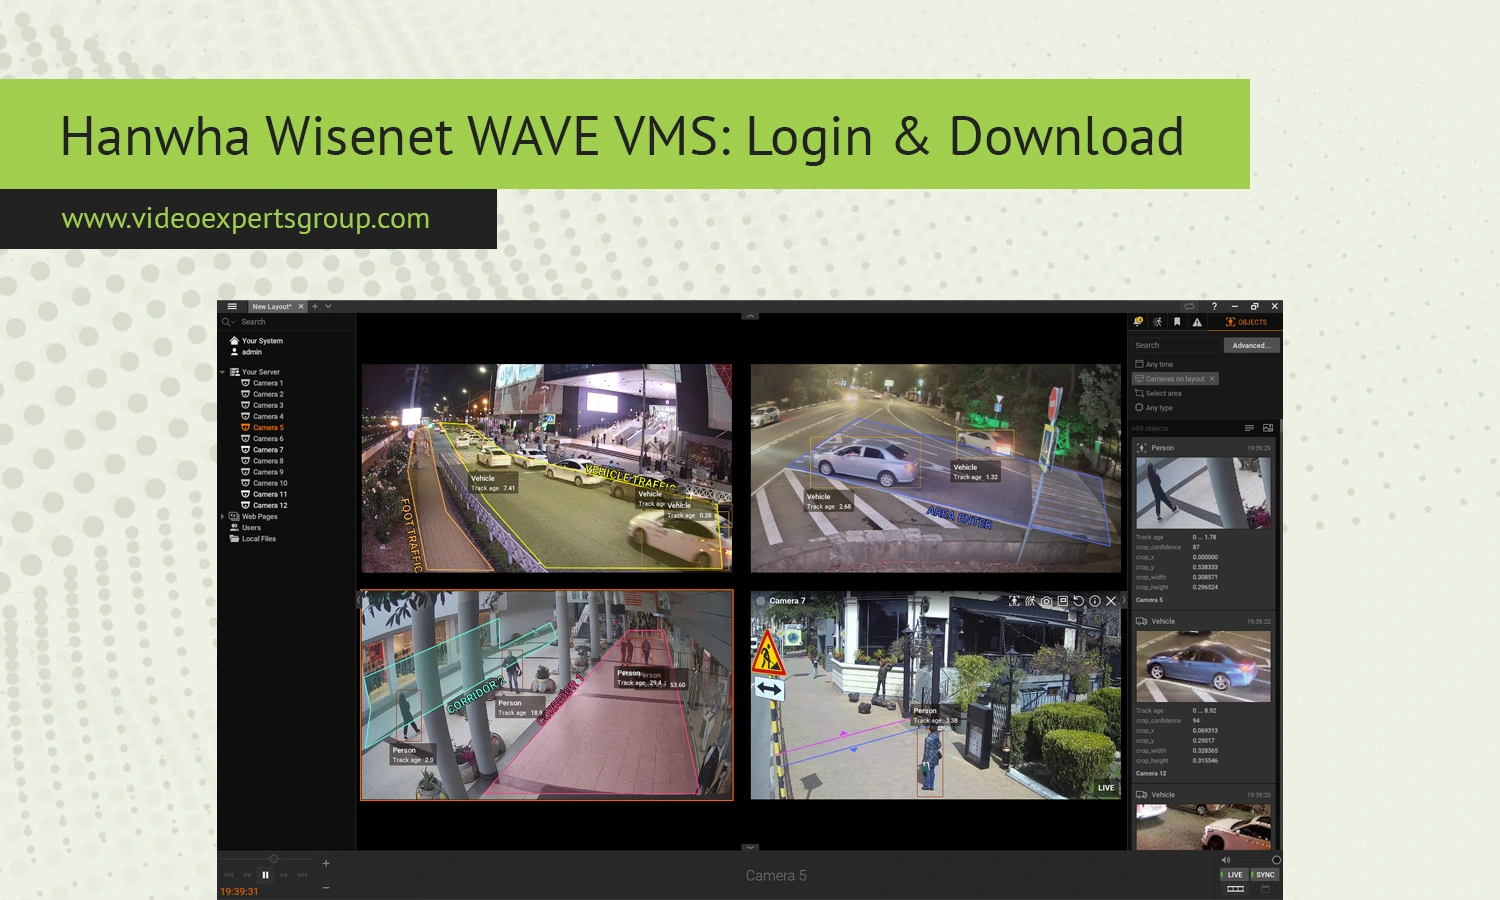Click the Camera 11 camera icon
1500x900 pixels.
(245, 494)
